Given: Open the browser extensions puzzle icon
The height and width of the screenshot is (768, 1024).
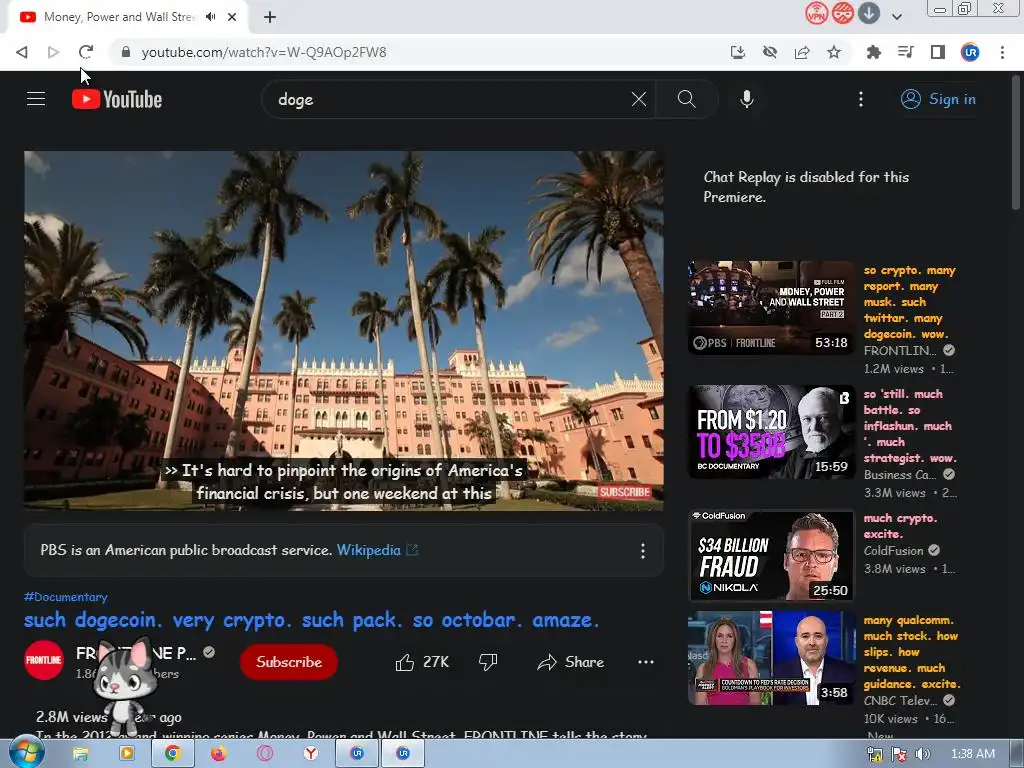Looking at the screenshot, I should click(873, 52).
